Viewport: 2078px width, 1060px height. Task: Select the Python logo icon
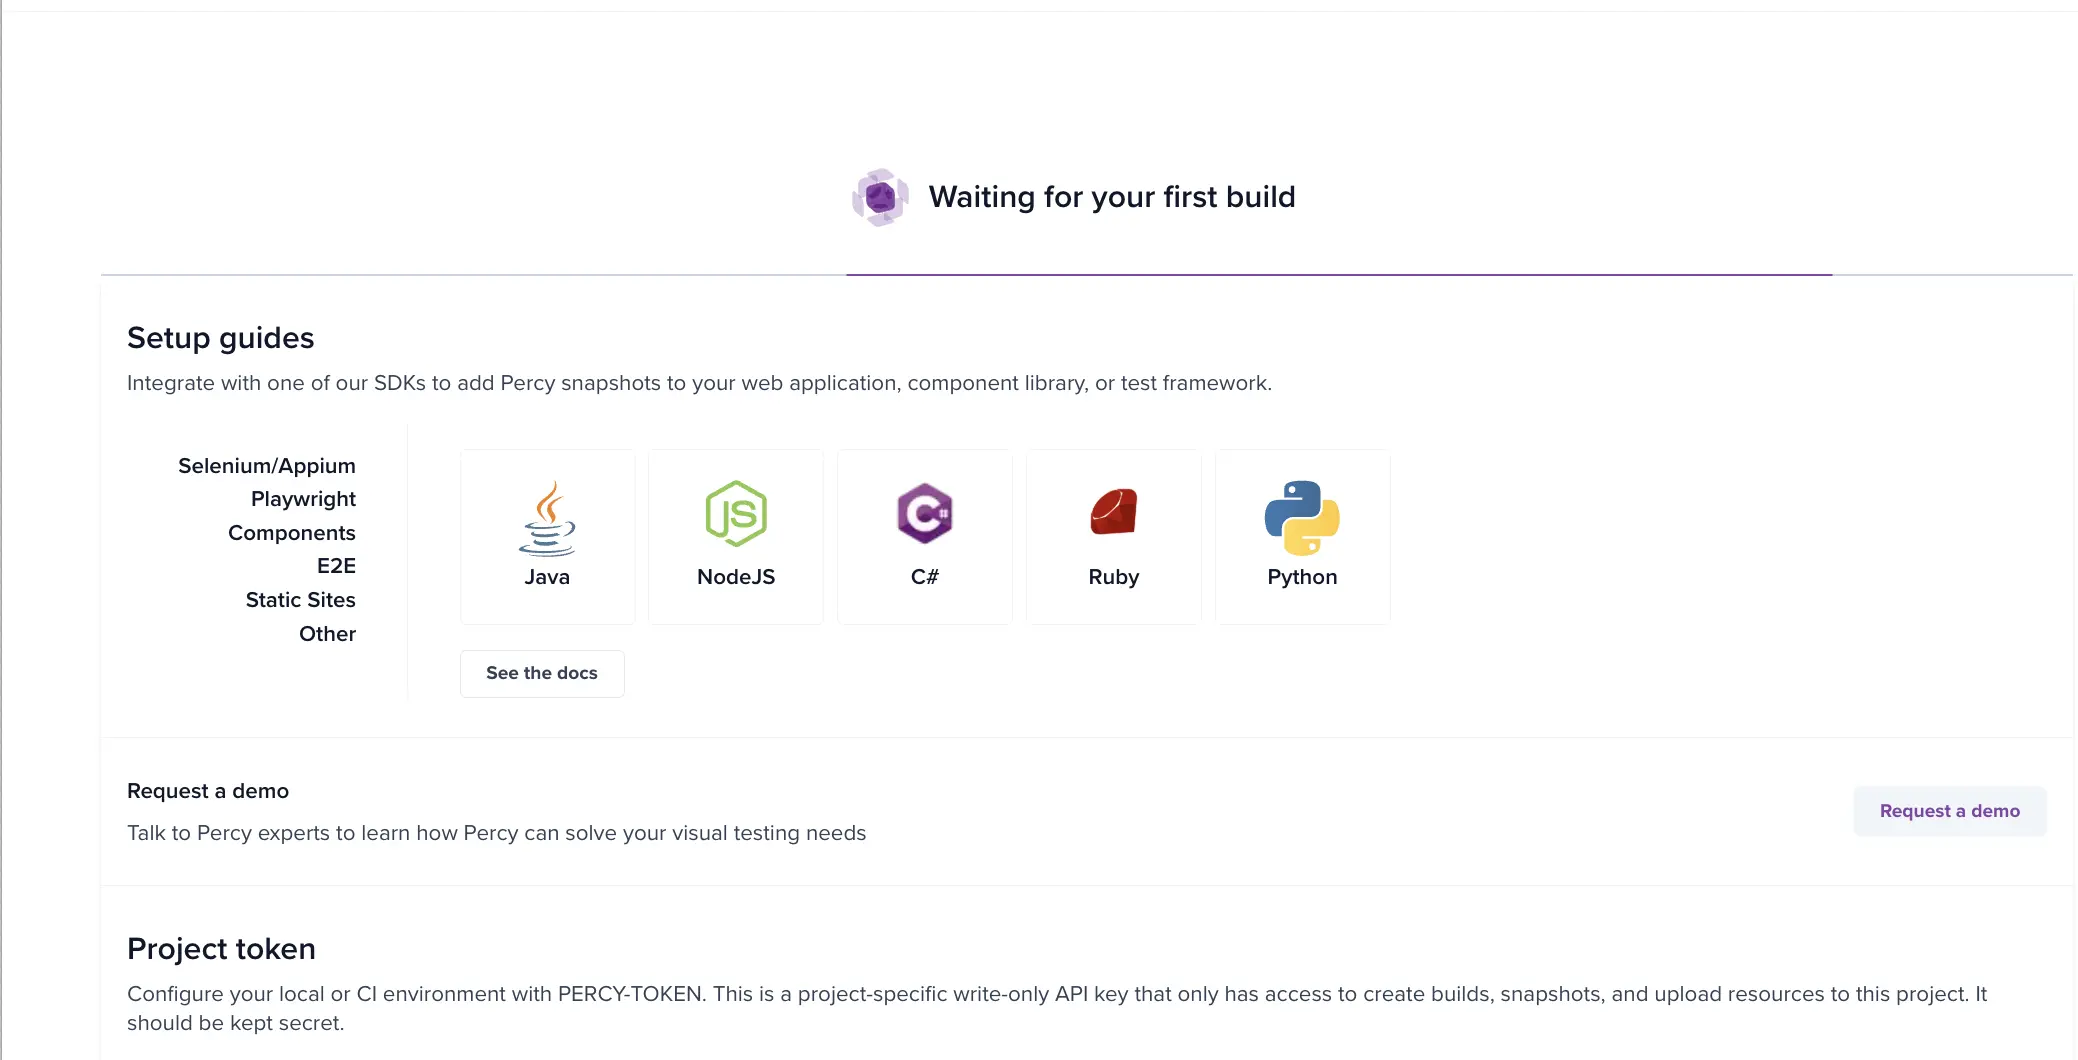coord(1302,517)
